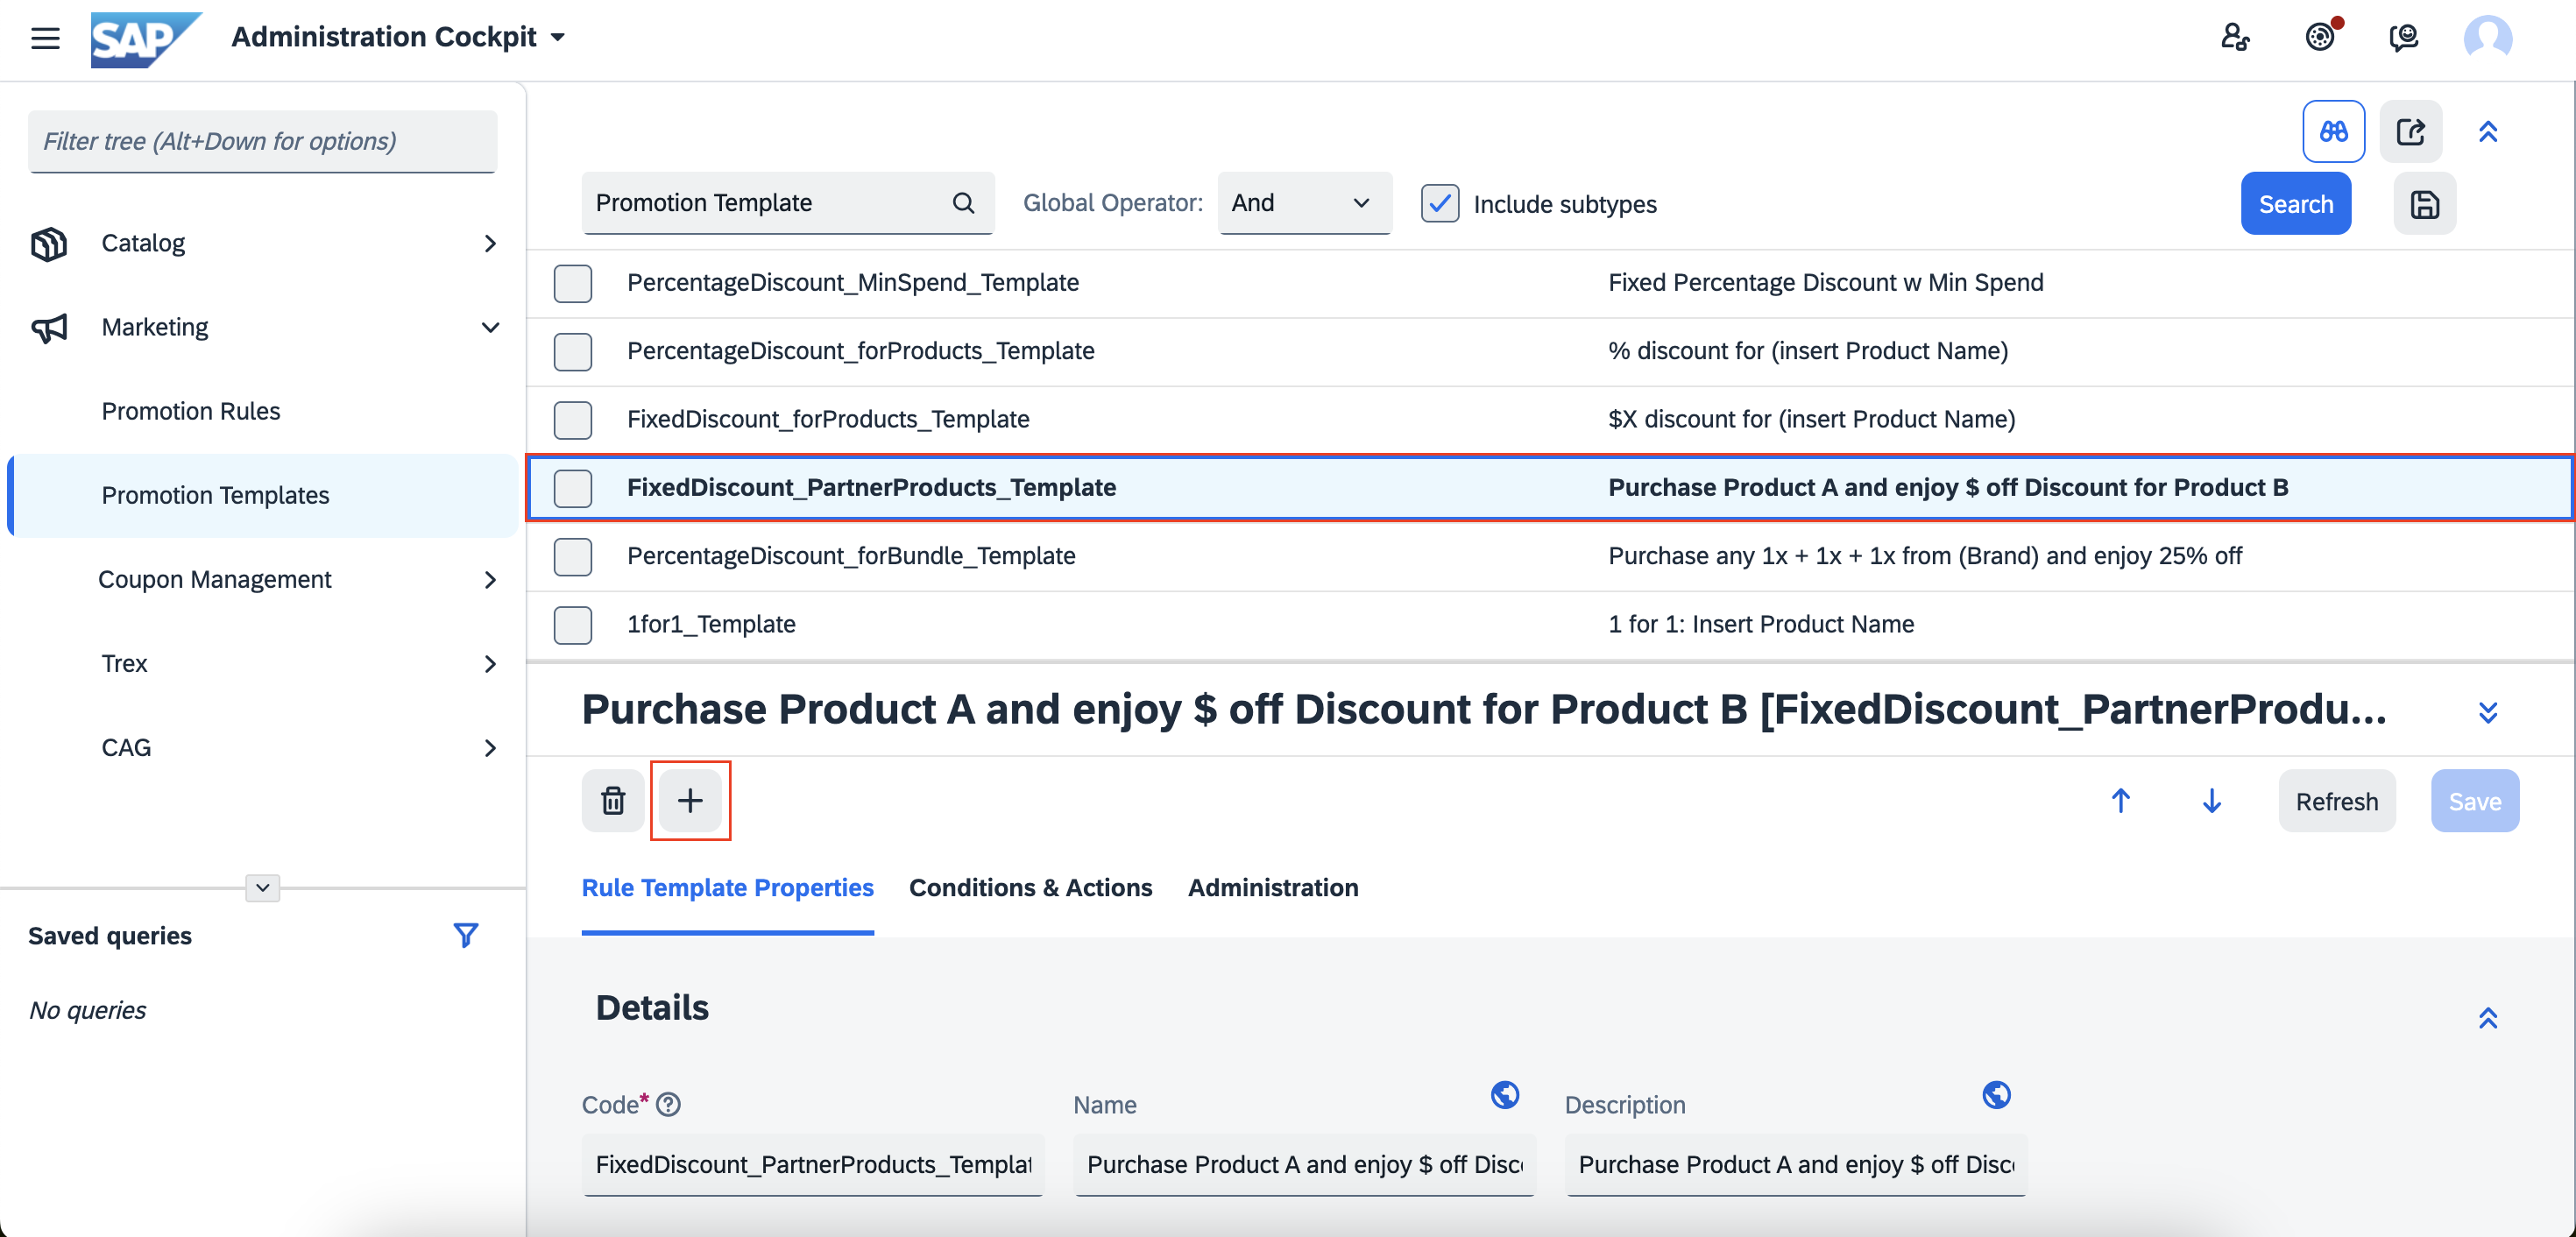Open the Administration tab
Image resolution: width=2576 pixels, height=1237 pixels.
click(x=1273, y=887)
